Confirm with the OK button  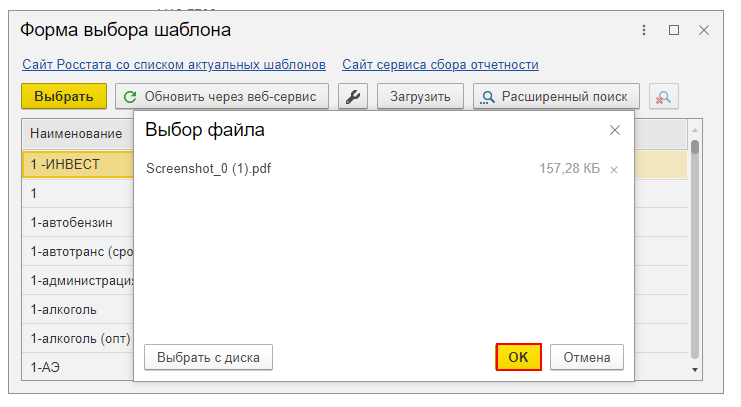pyautogui.click(x=518, y=357)
